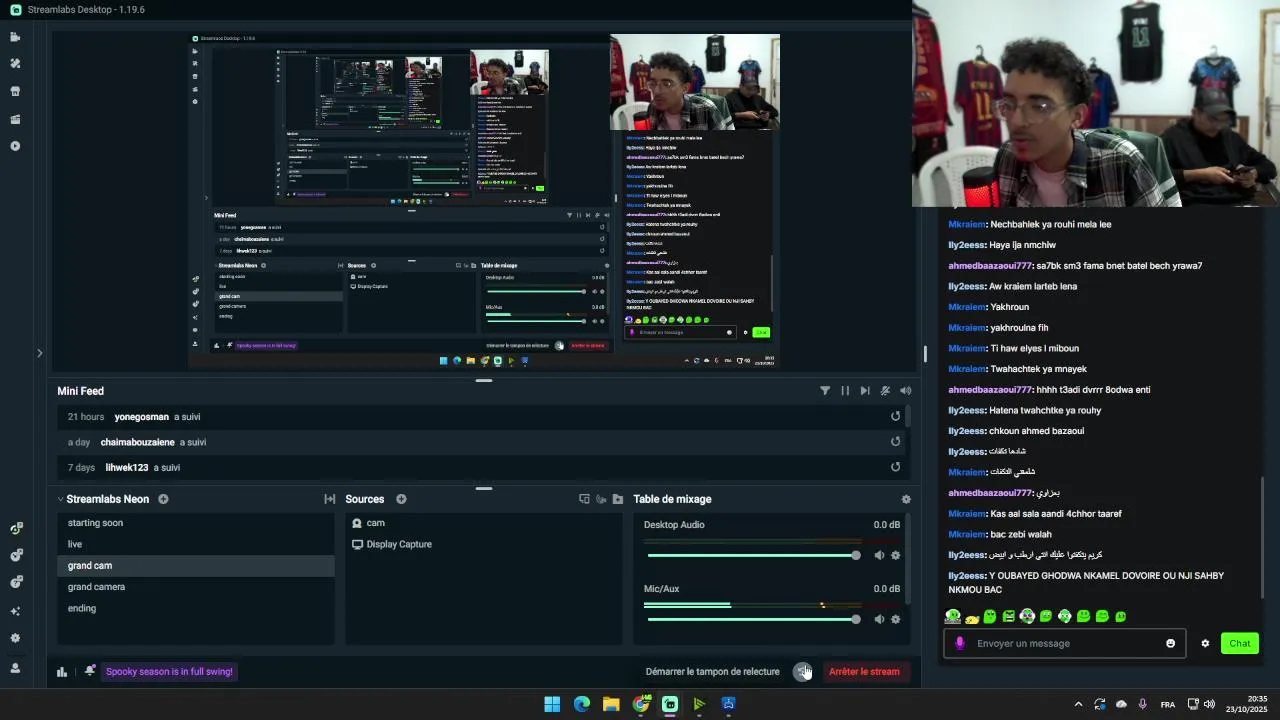Open Google Chrome from taskbar
This screenshot has height=720, width=1280.
tap(641, 704)
